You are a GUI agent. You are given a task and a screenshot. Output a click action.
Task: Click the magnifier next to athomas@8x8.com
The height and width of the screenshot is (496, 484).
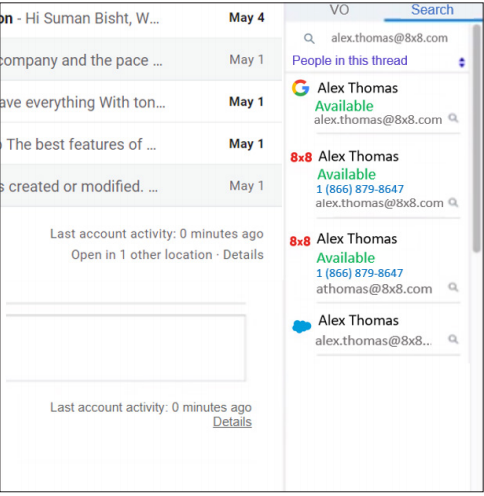point(453,287)
